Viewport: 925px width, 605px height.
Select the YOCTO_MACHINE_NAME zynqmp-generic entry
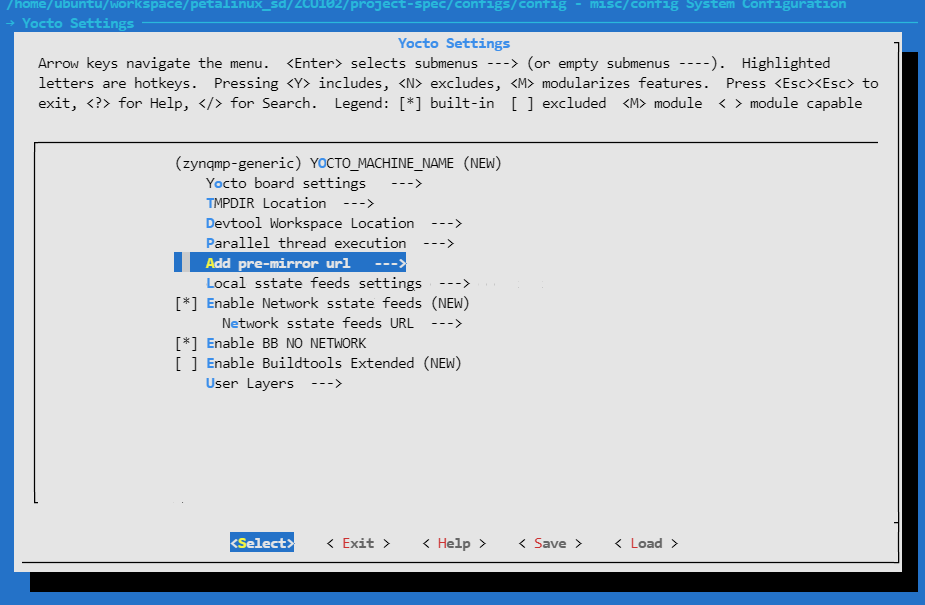coord(338,163)
